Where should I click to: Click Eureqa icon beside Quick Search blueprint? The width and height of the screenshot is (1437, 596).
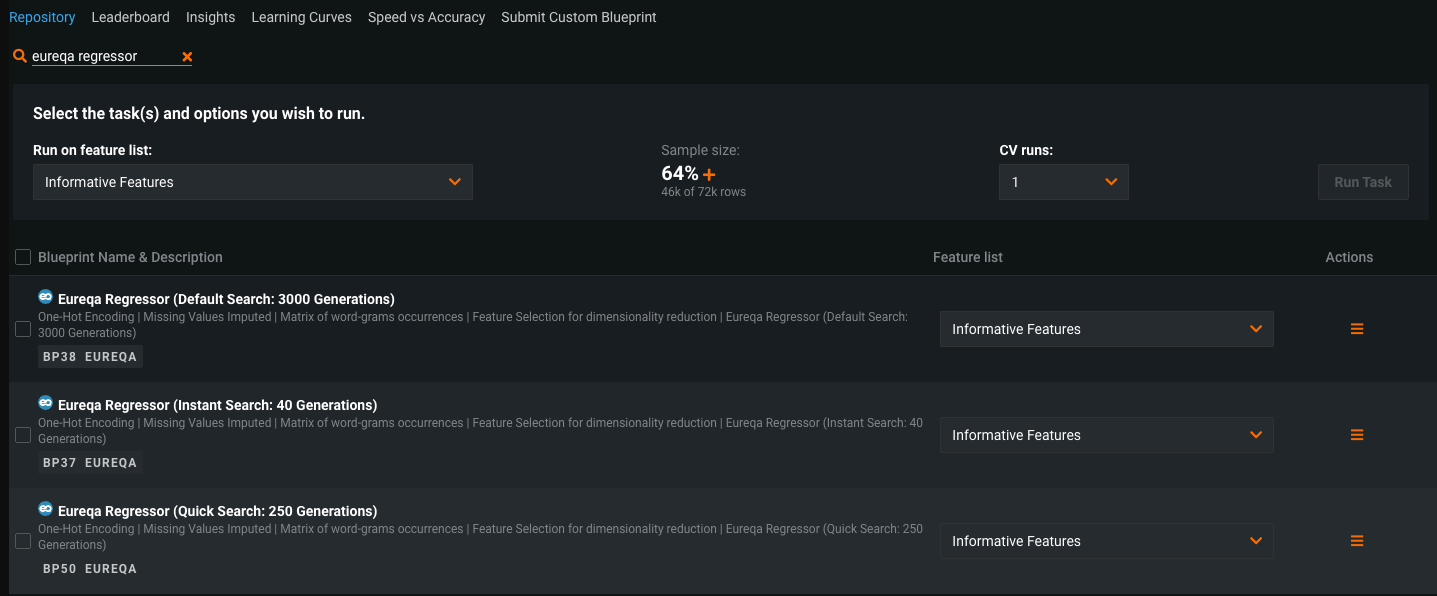click(45, 509)
